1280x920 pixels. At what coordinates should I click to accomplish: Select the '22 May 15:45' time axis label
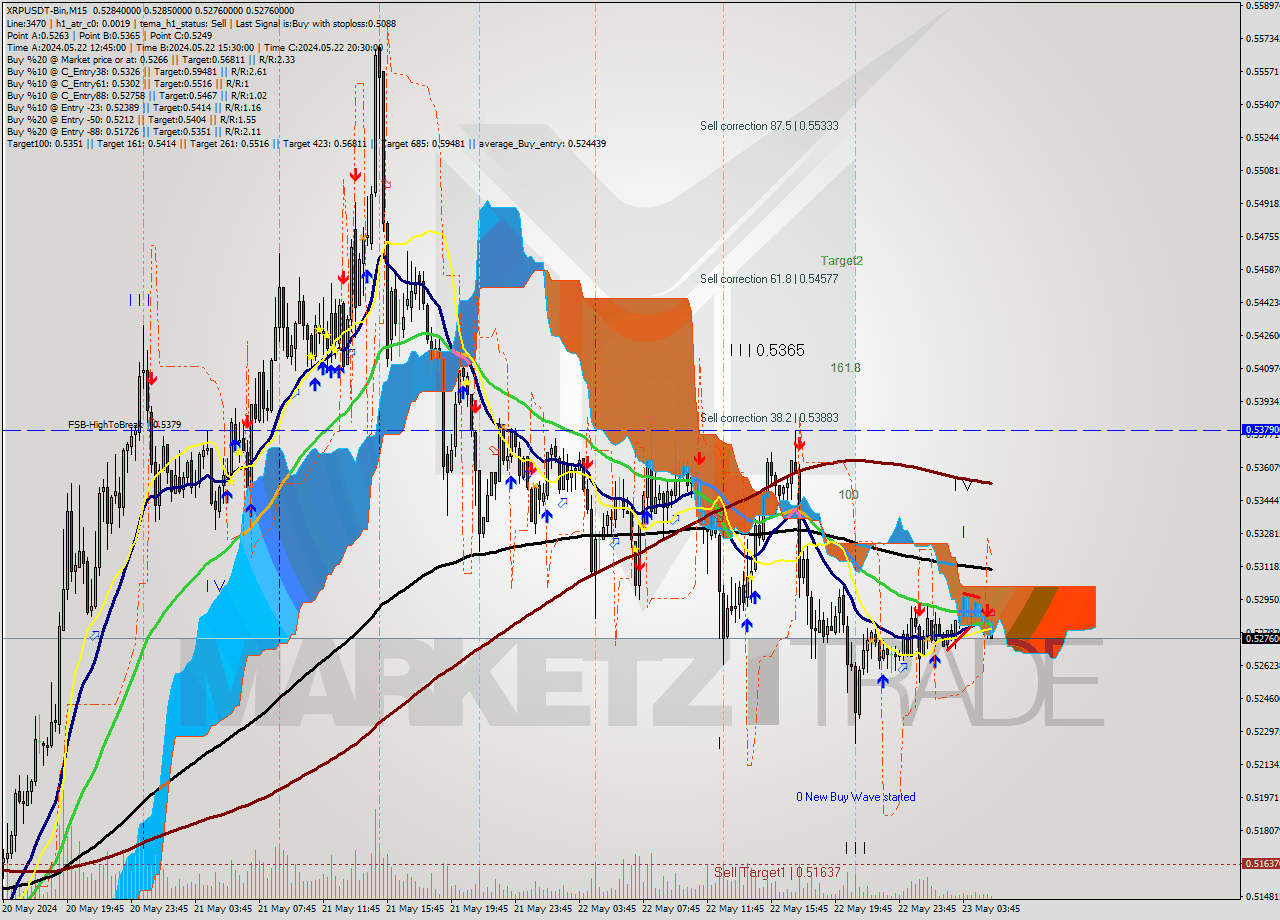tap(801, 909)
